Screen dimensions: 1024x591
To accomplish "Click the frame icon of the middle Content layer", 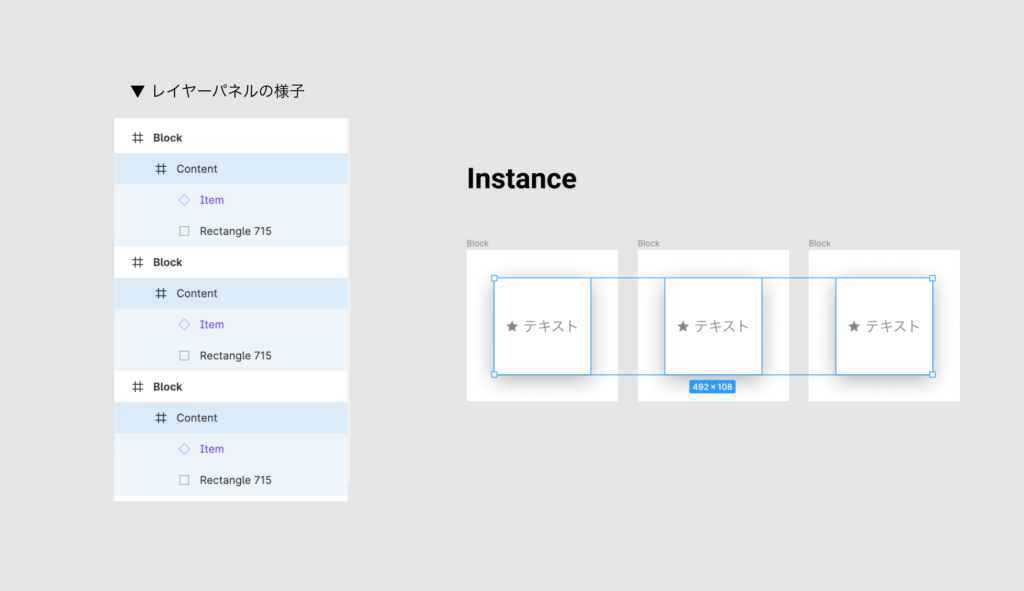I will pos(161,293).
